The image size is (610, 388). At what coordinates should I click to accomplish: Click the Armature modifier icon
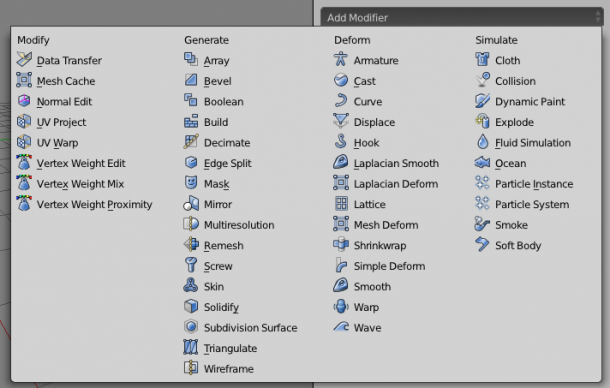coord(340,60)
